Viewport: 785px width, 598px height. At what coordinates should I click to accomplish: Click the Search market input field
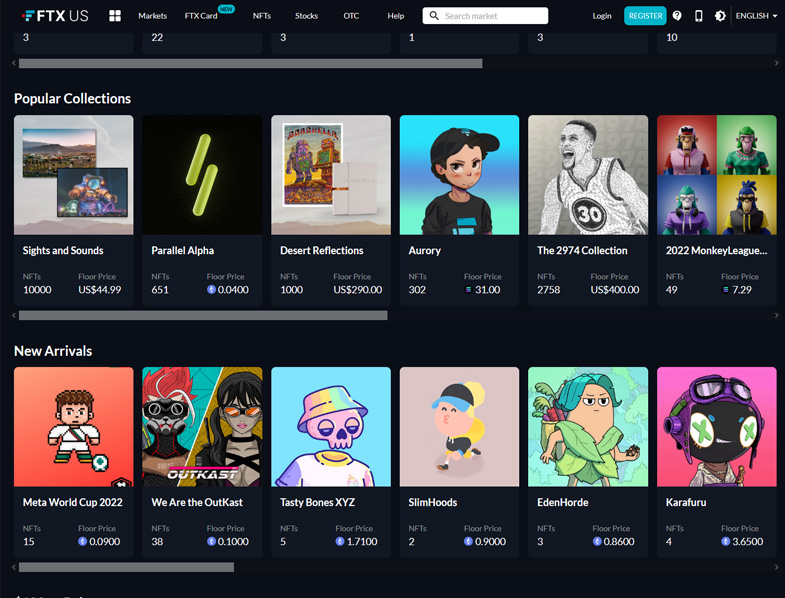pos(494,16)
